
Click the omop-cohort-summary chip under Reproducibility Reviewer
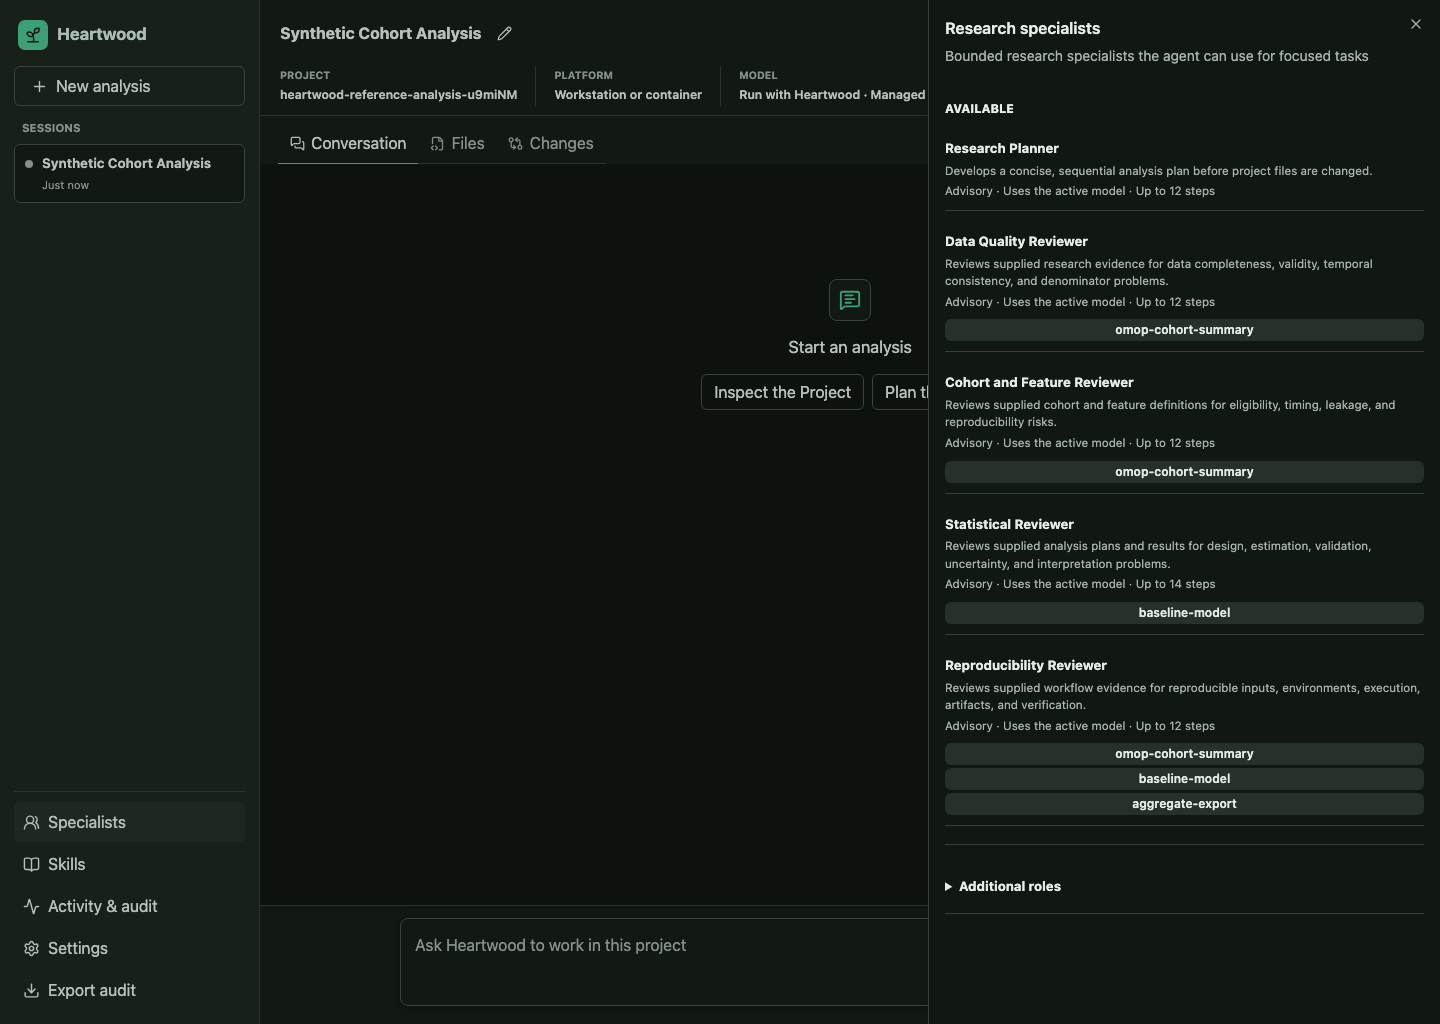point(1184,754)
